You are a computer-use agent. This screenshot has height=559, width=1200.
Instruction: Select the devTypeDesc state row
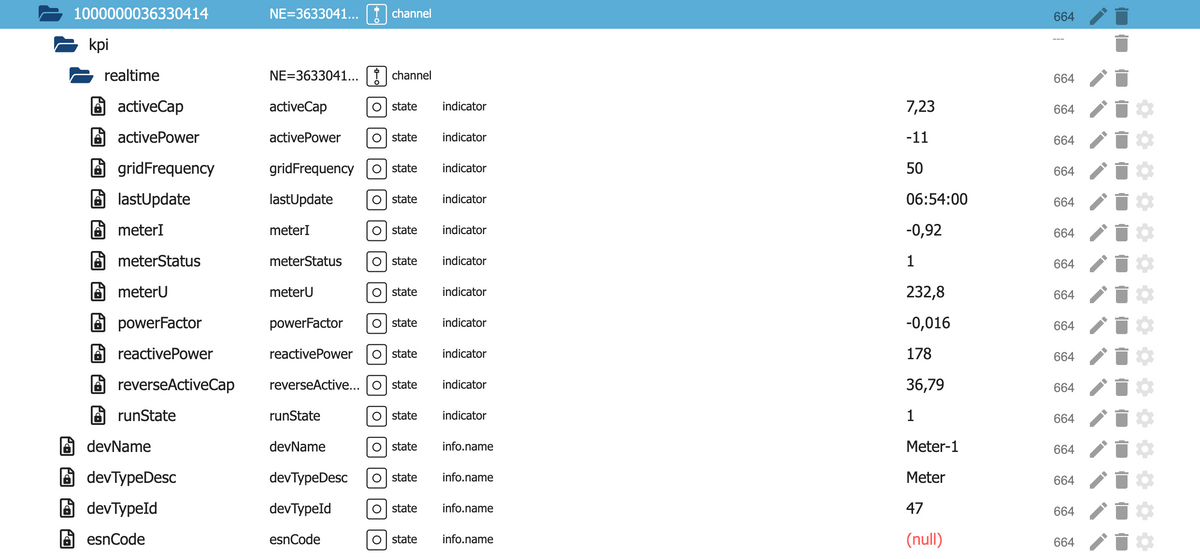(131, 478)
